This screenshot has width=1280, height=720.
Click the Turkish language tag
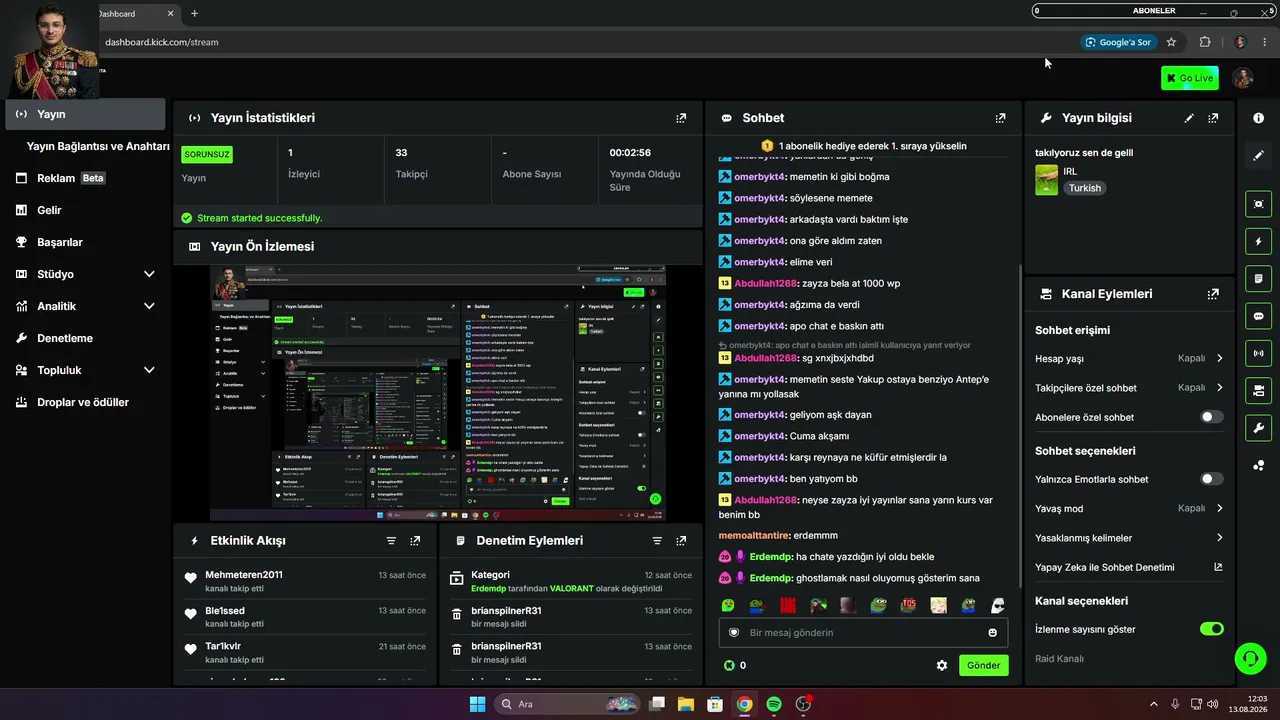[1084, 188]
